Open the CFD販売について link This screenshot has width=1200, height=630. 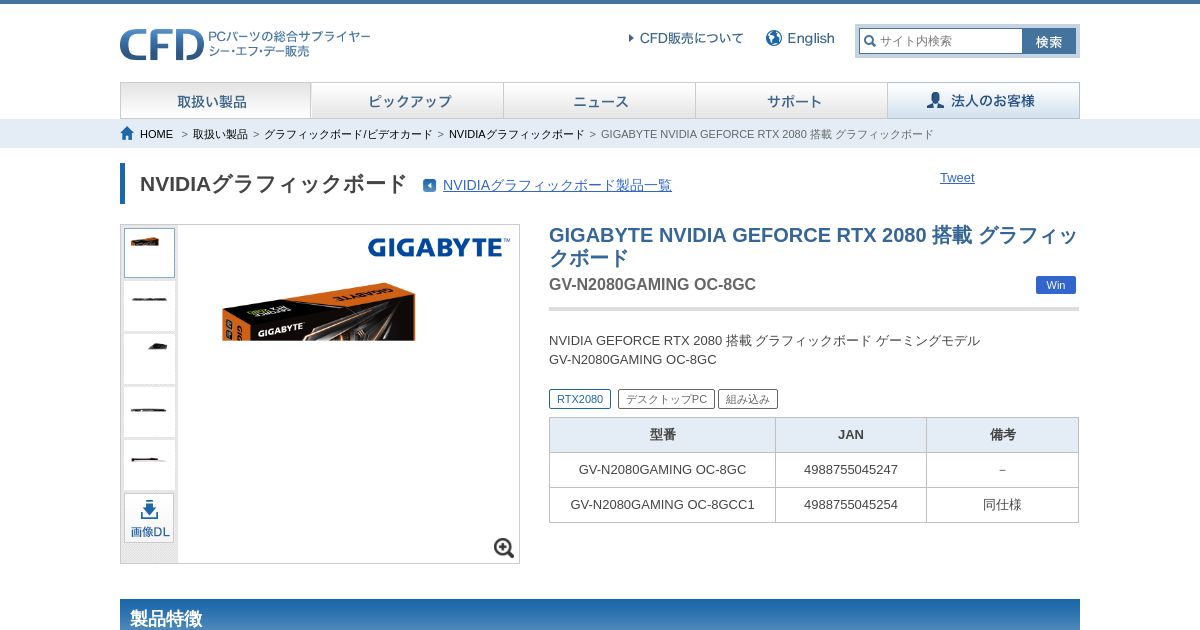click(691, 38)
